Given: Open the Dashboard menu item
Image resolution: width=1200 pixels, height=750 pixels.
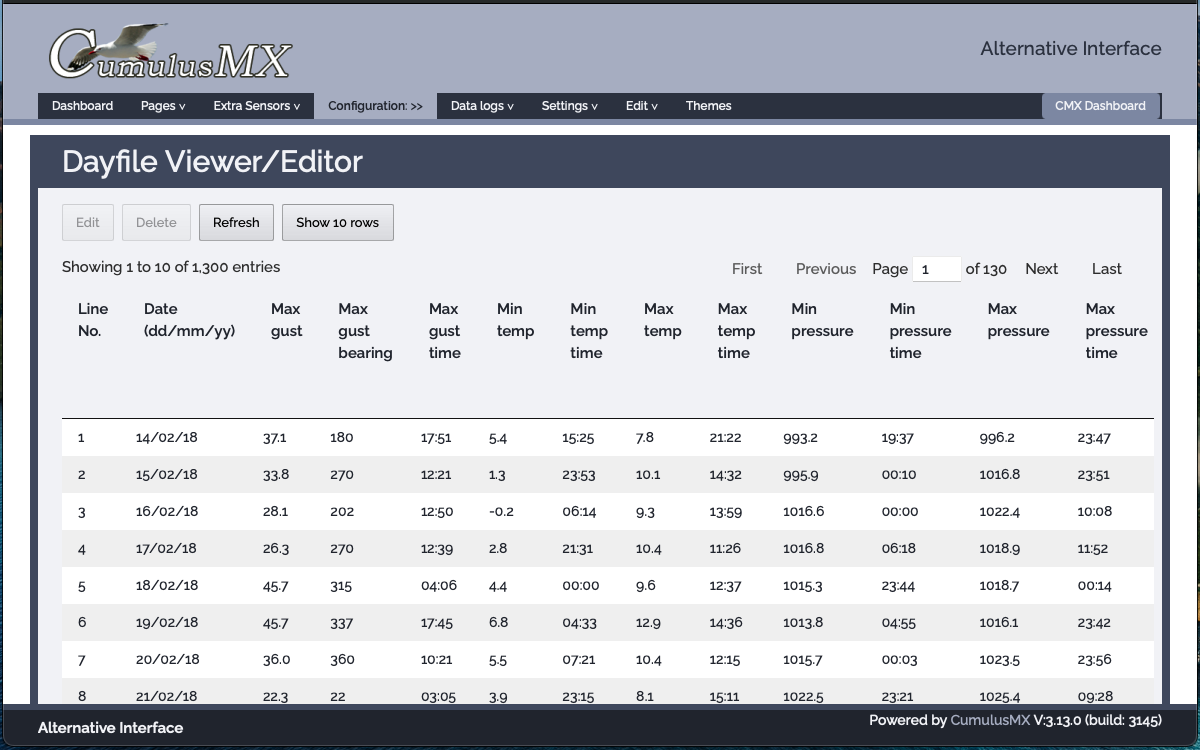Looking at the screenshot, I should (82, 106).
